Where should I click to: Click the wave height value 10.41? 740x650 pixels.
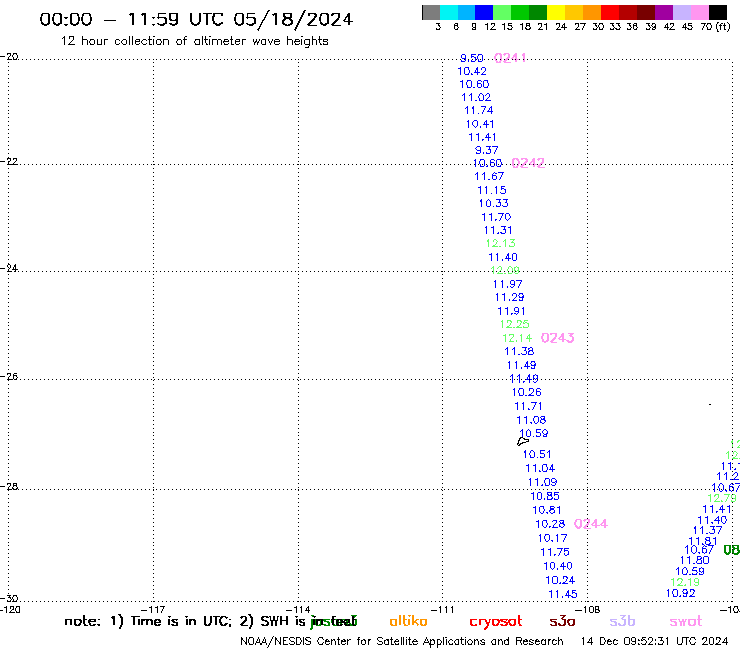point(480,124)
